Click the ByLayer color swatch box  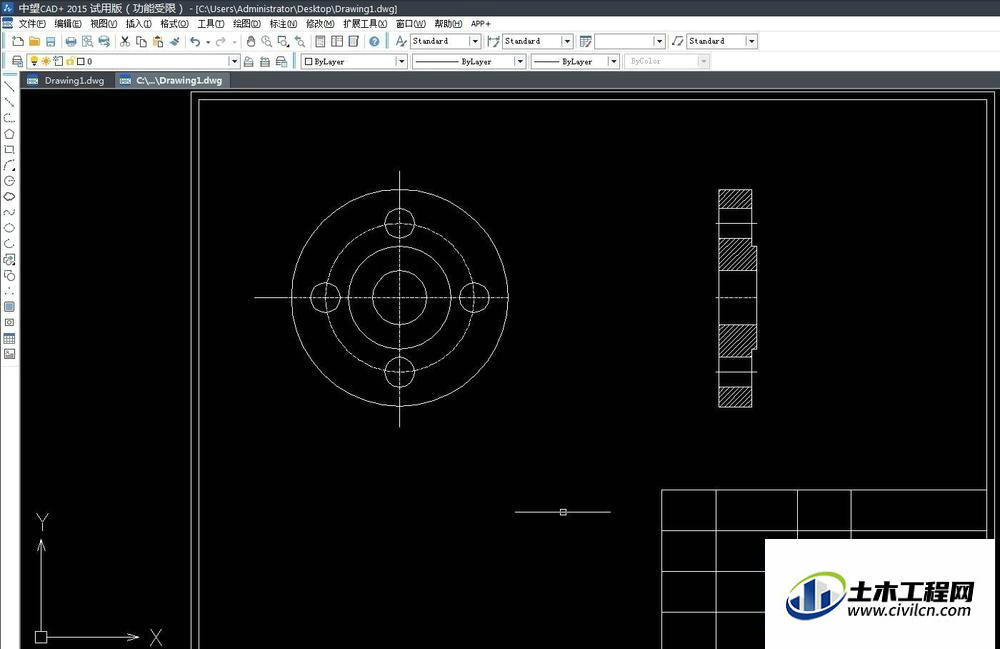click(309, 61)
